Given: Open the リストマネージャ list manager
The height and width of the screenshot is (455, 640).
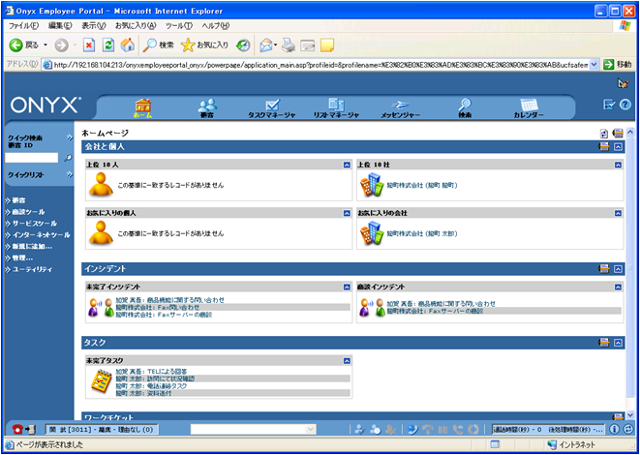Looking at the screenshot, I should pos(336,108).
